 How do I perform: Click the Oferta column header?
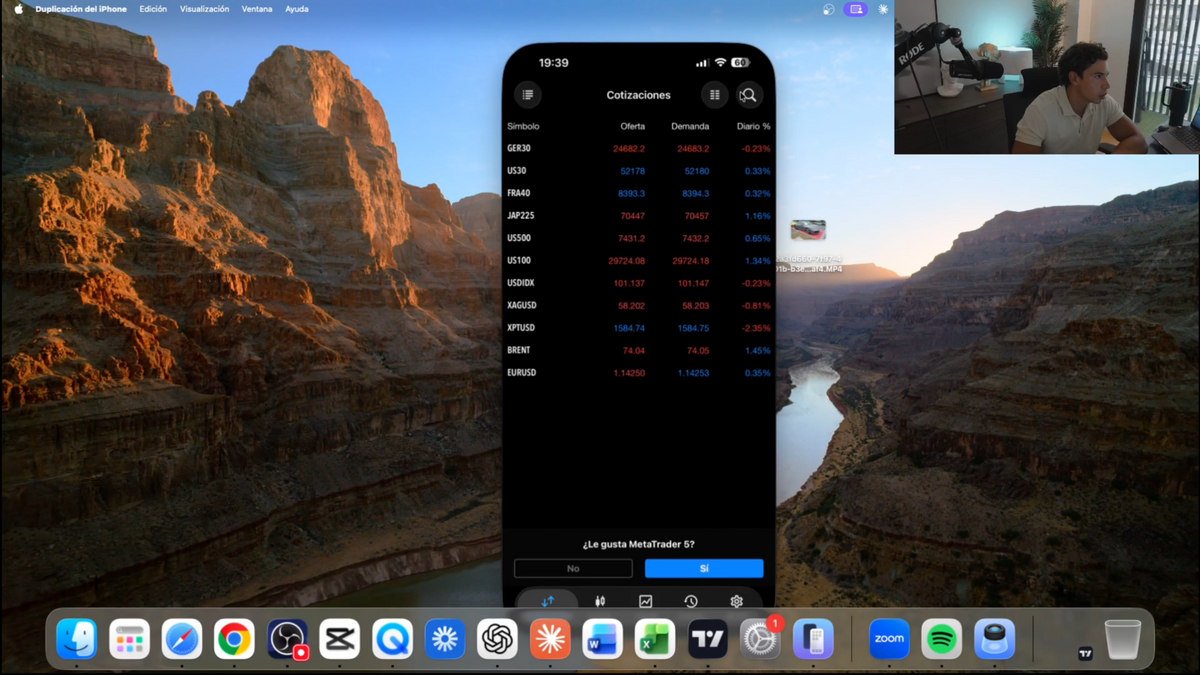pos(633,127)
